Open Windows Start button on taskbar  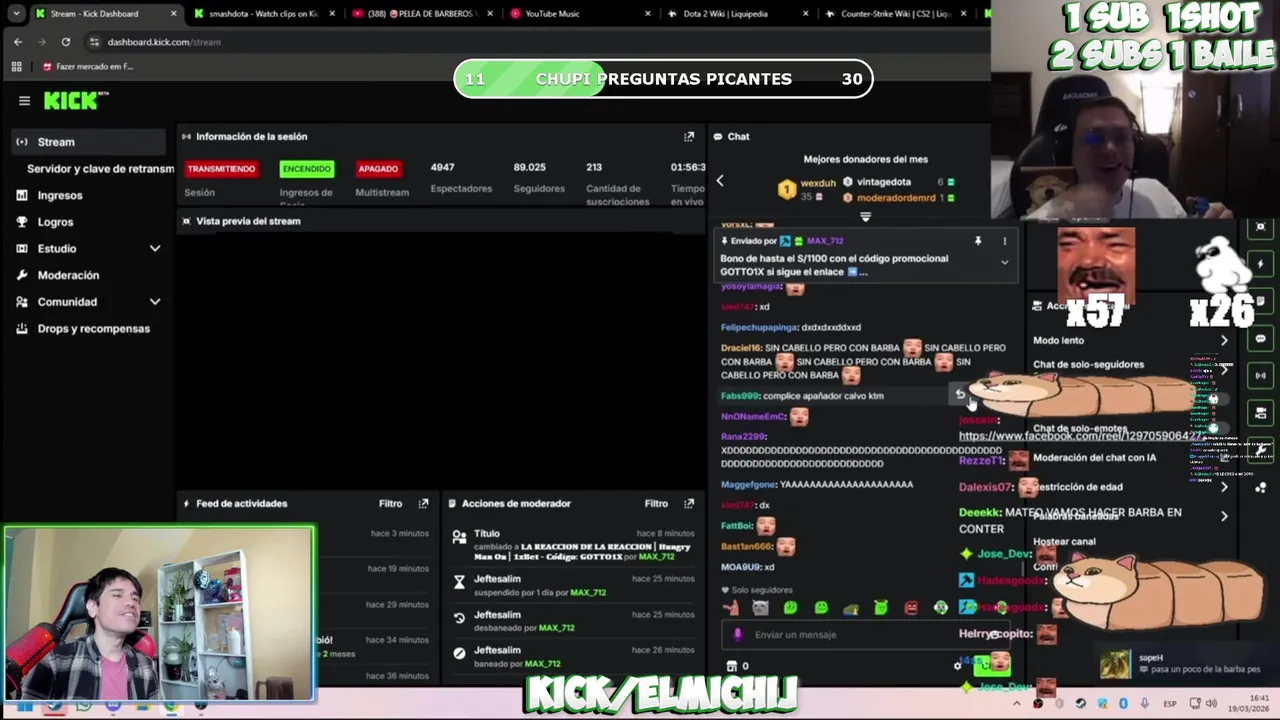tap(24, 705)
